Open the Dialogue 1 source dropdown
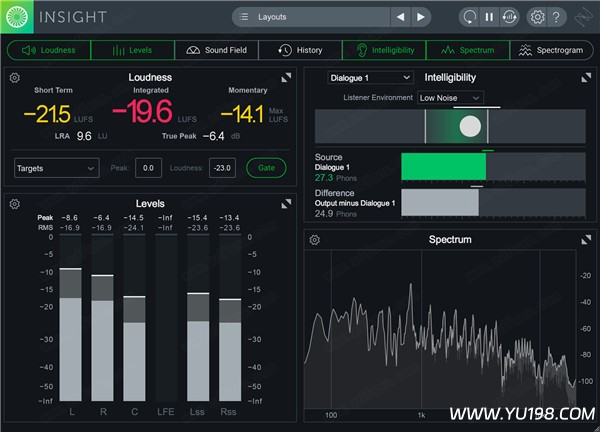 pyautogui.click(x=370, y=78)
